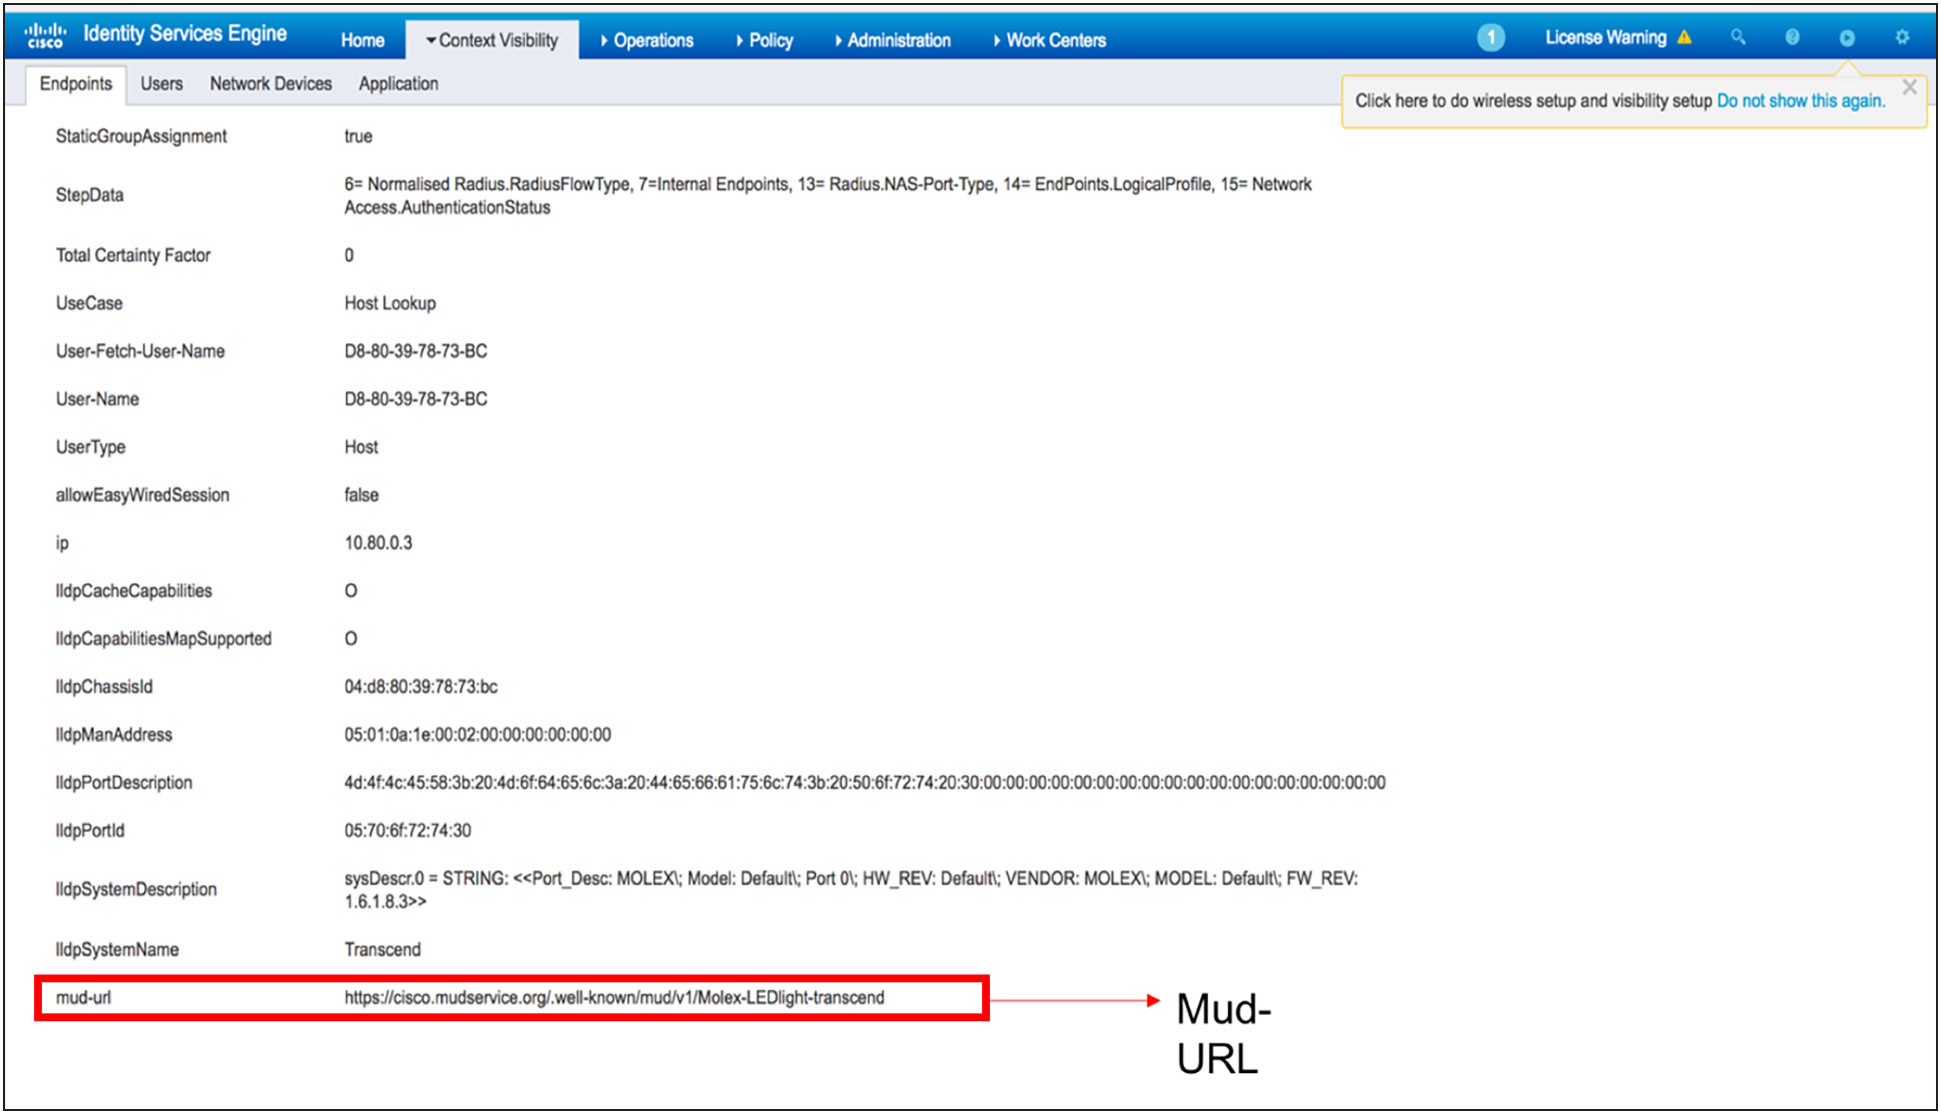Click the Cisco logo icon
This screenshot has height=1114, width=1941.
point(46,35)
